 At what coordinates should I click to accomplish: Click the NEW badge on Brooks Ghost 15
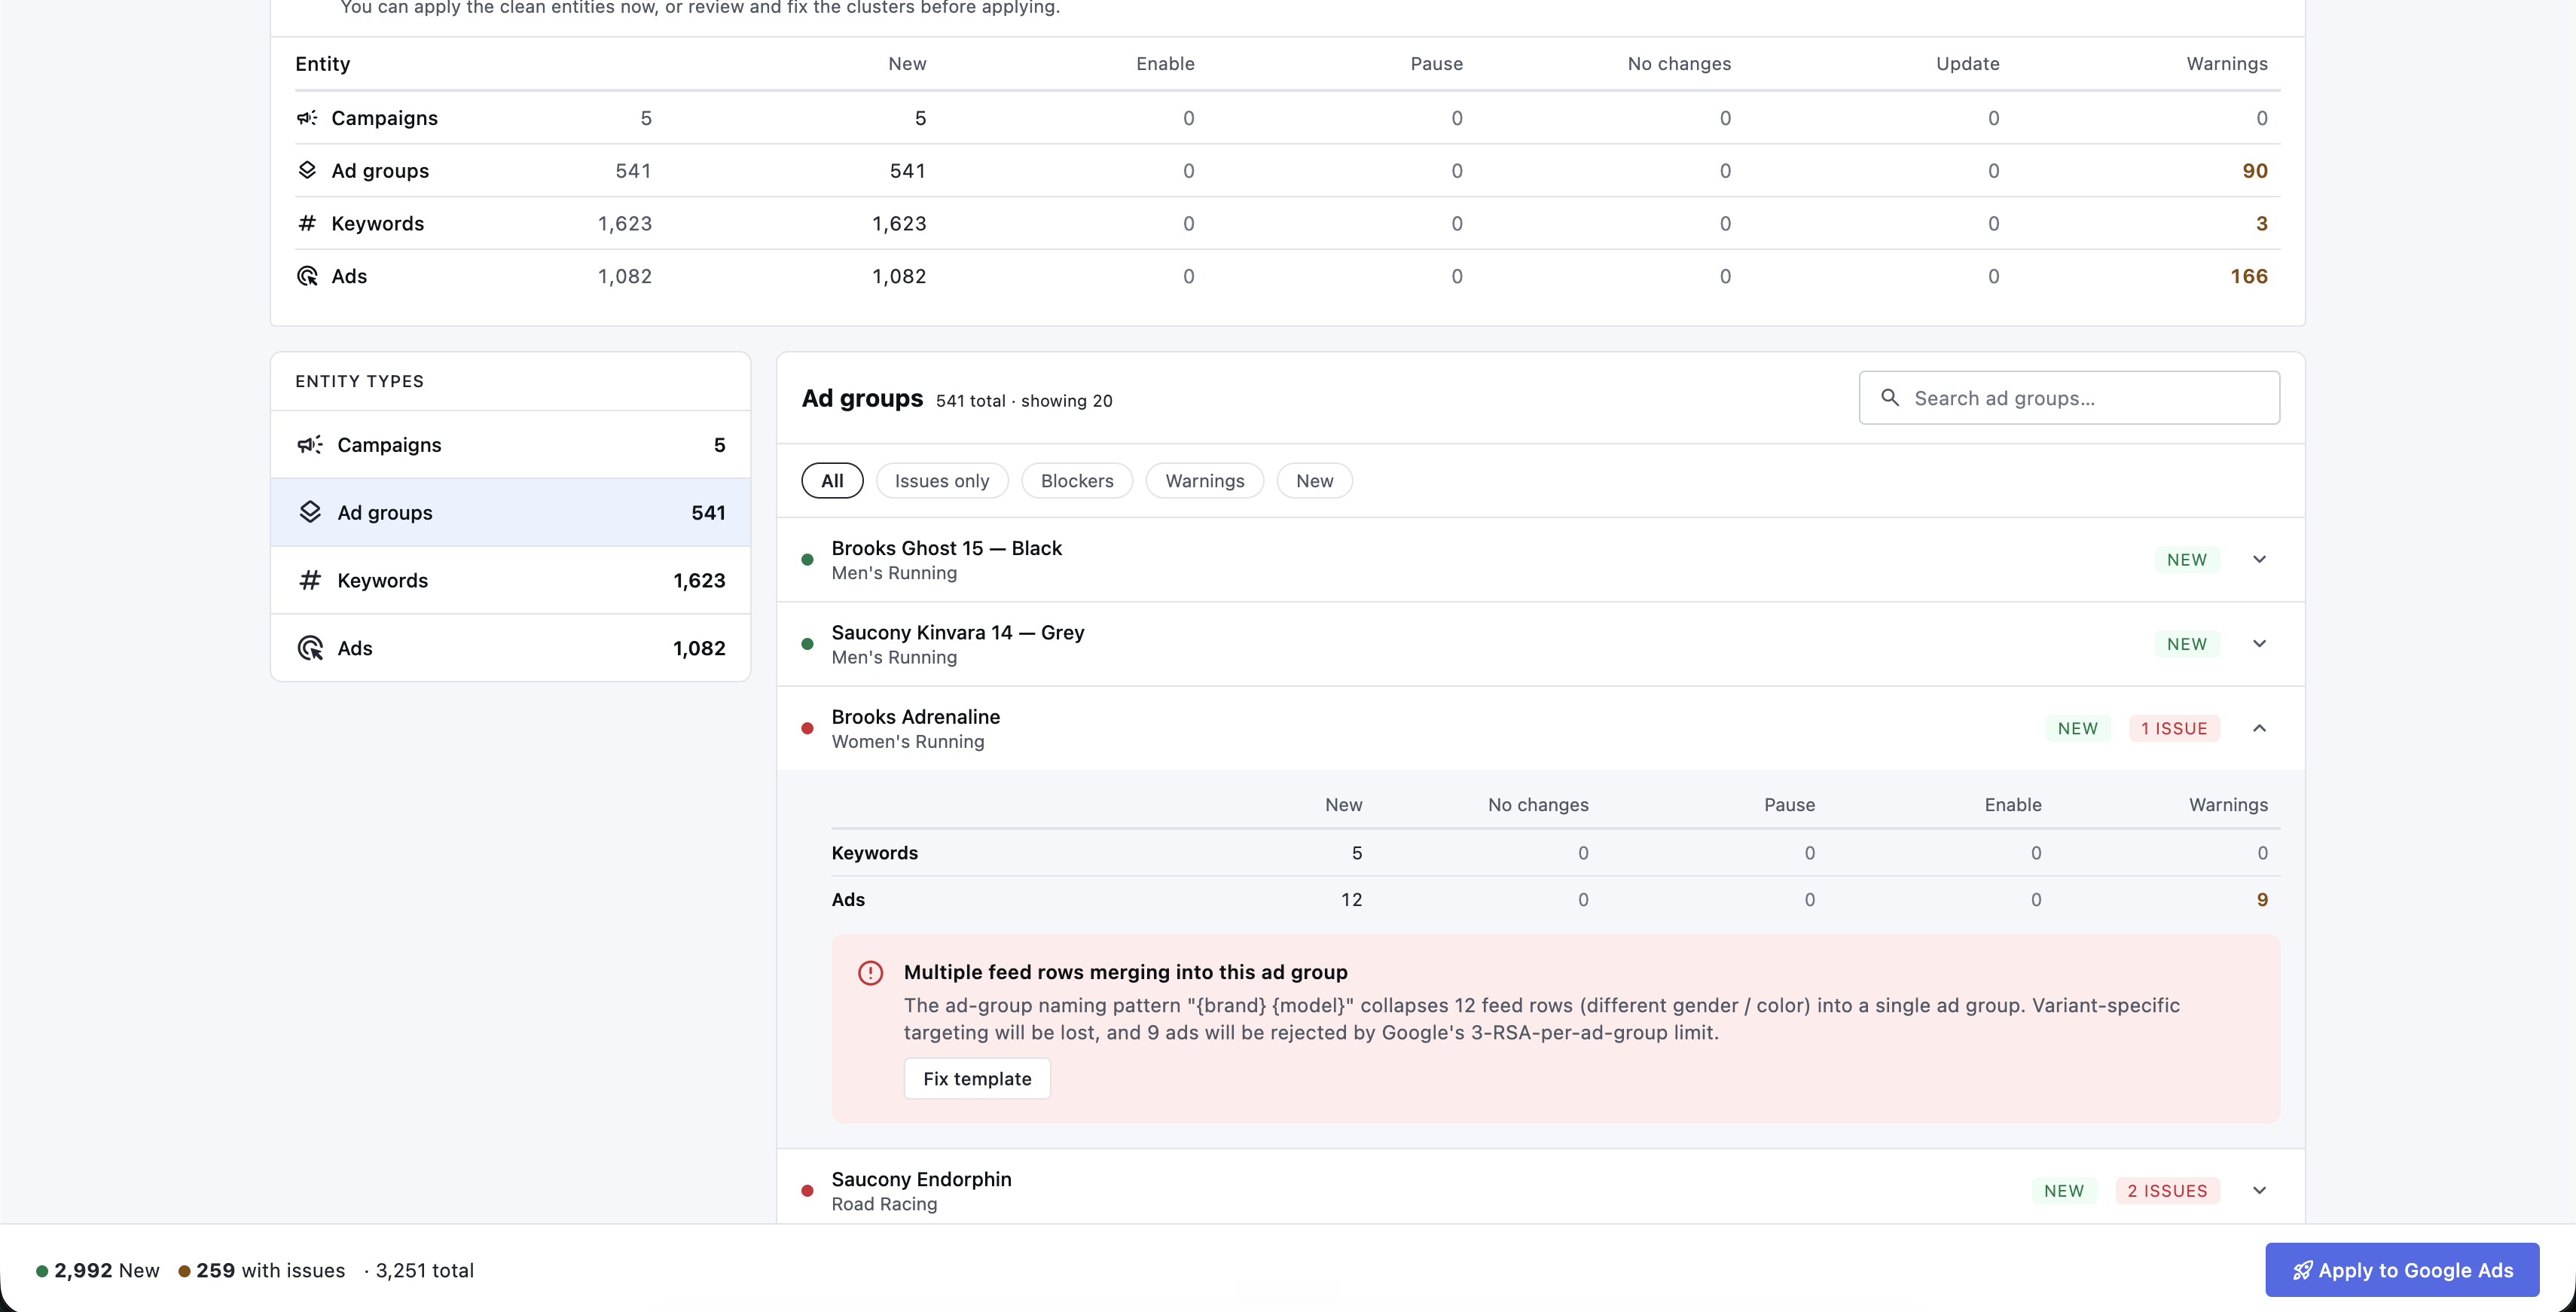2187,560
